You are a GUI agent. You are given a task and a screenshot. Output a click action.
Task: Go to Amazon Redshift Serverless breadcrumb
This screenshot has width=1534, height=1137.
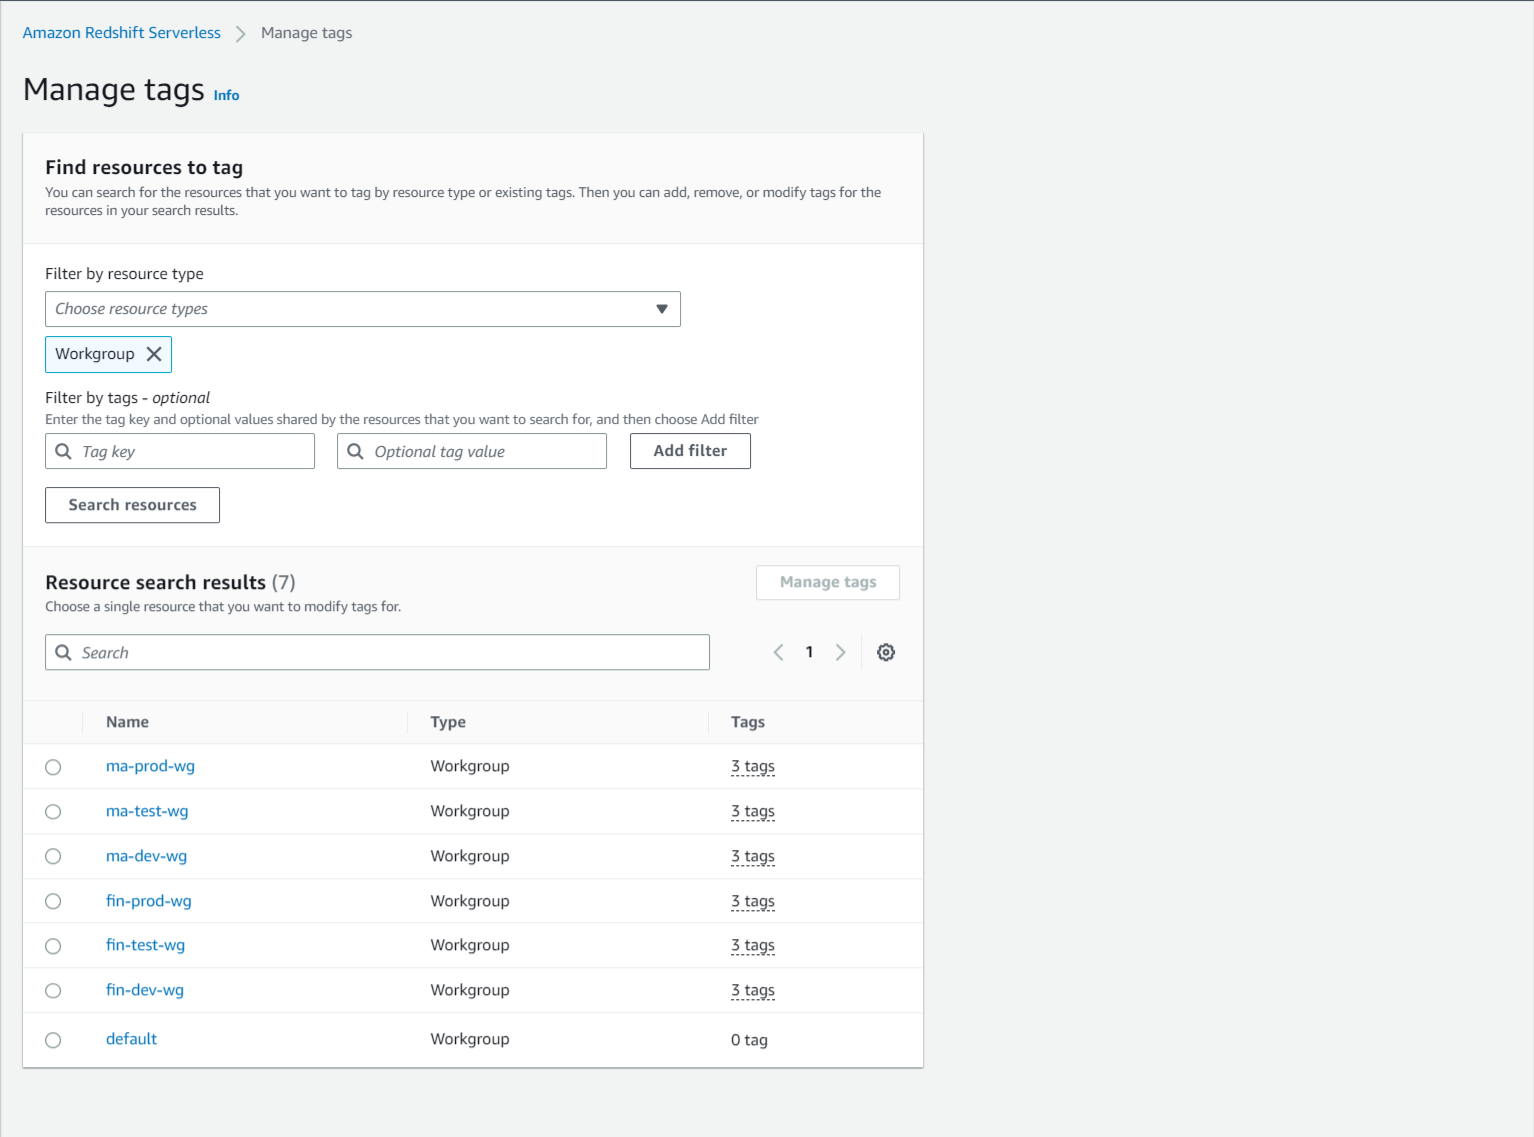tap(122, 33)
